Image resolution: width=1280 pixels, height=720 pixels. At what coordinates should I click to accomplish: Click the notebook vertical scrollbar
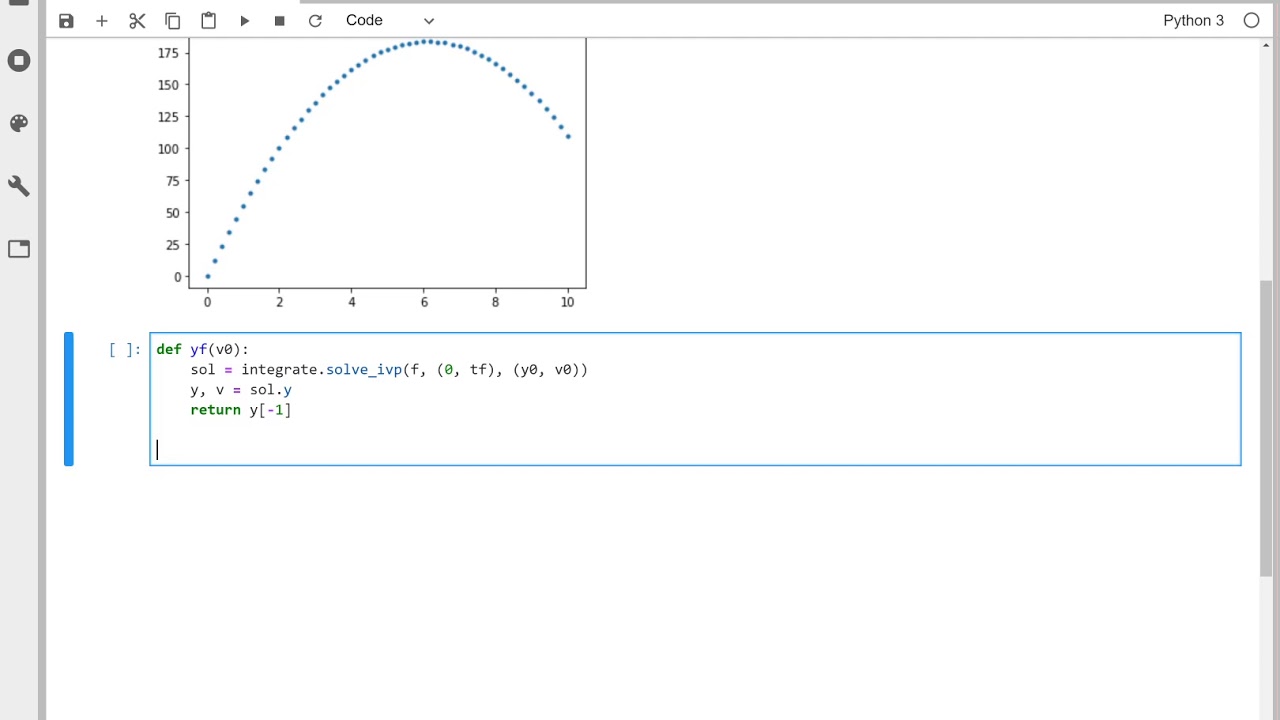click(x=1267, y=428)
